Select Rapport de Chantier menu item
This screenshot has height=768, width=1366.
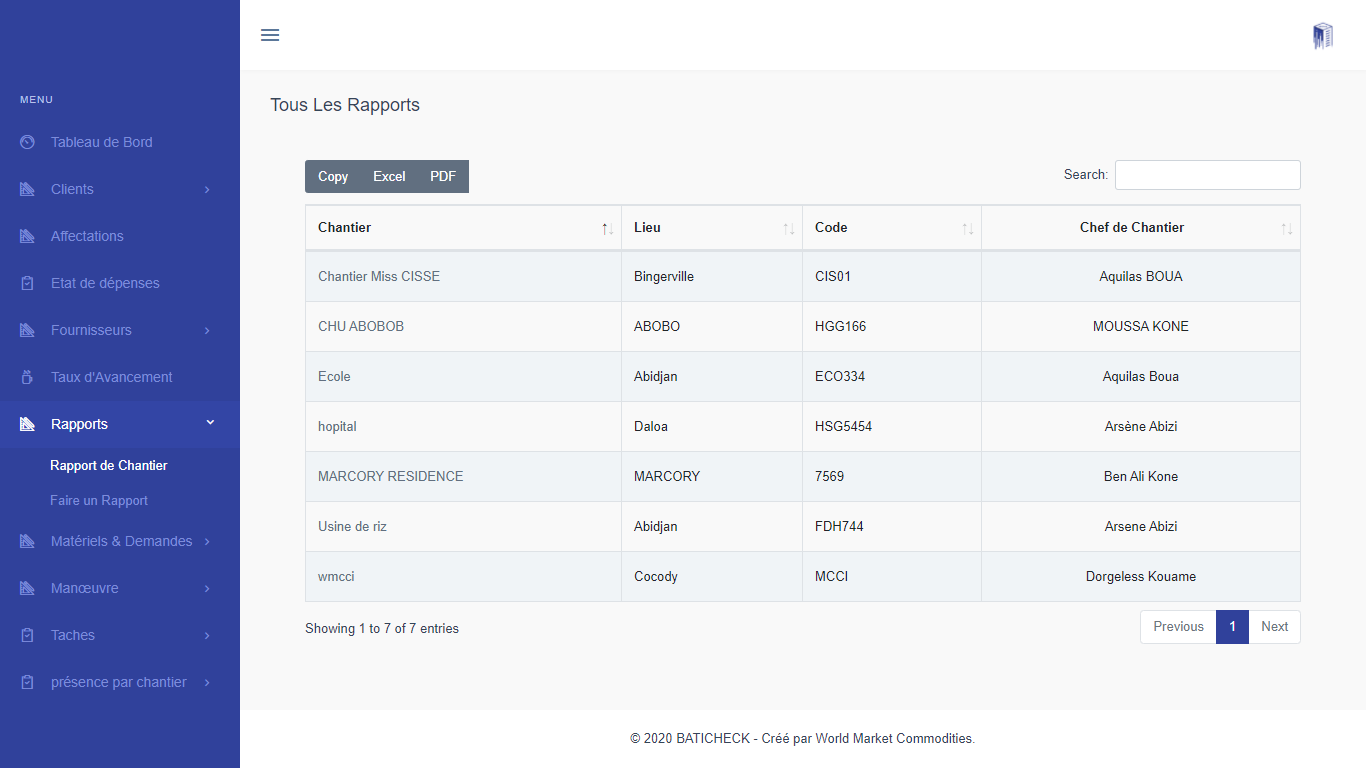[108, 465]
